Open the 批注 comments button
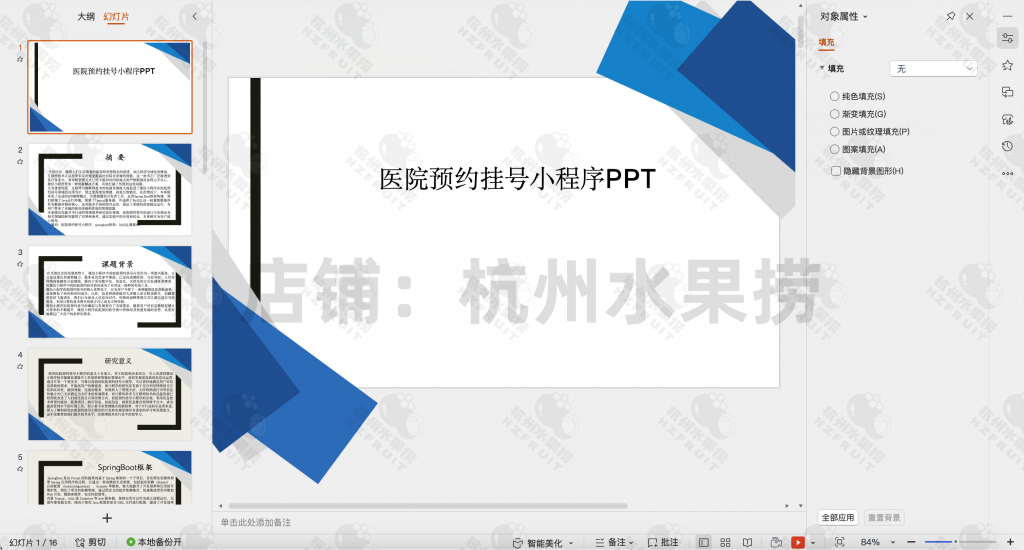1024x550 pixels. coord(663,542)
